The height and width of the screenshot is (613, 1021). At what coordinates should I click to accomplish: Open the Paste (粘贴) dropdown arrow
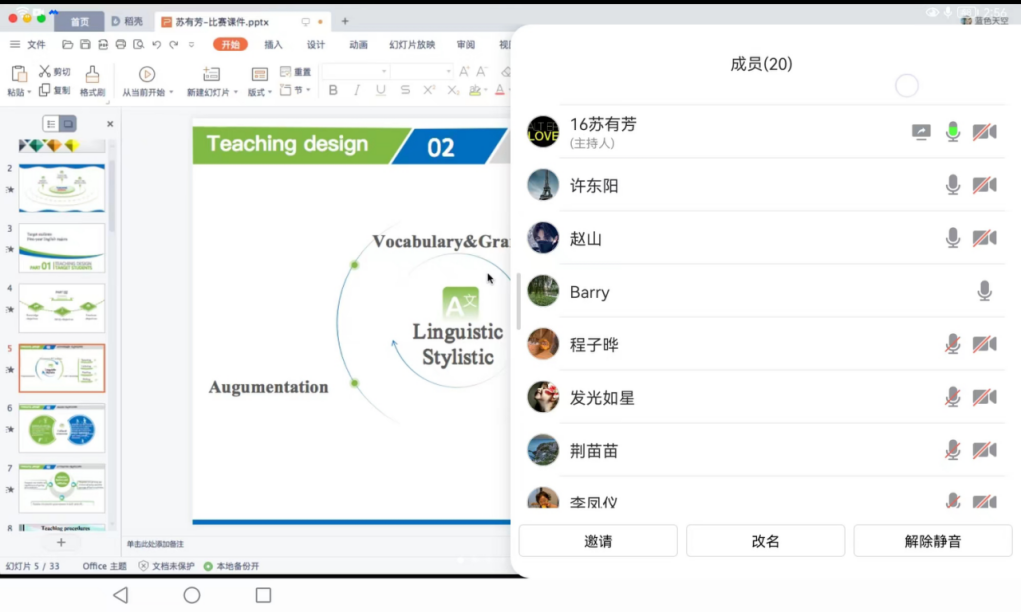(29, 92)
